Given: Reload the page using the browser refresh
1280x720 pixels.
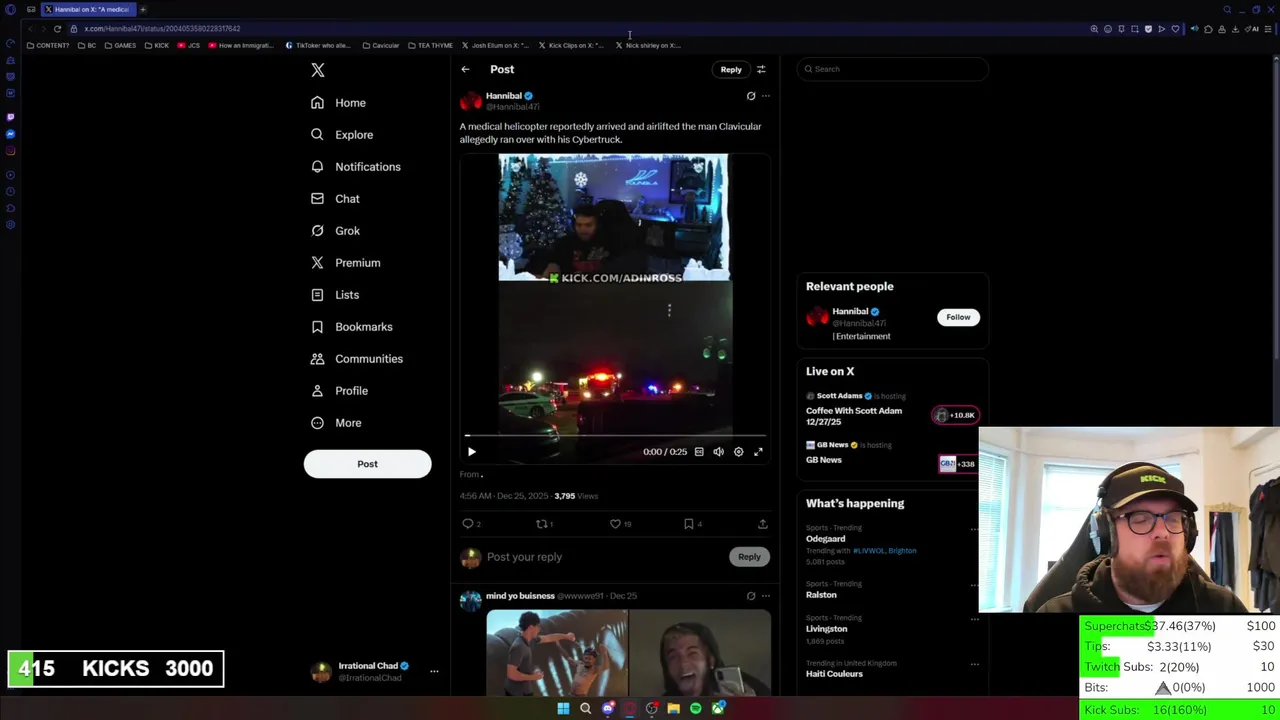Looking at the screenshot, I should (57, 29).
